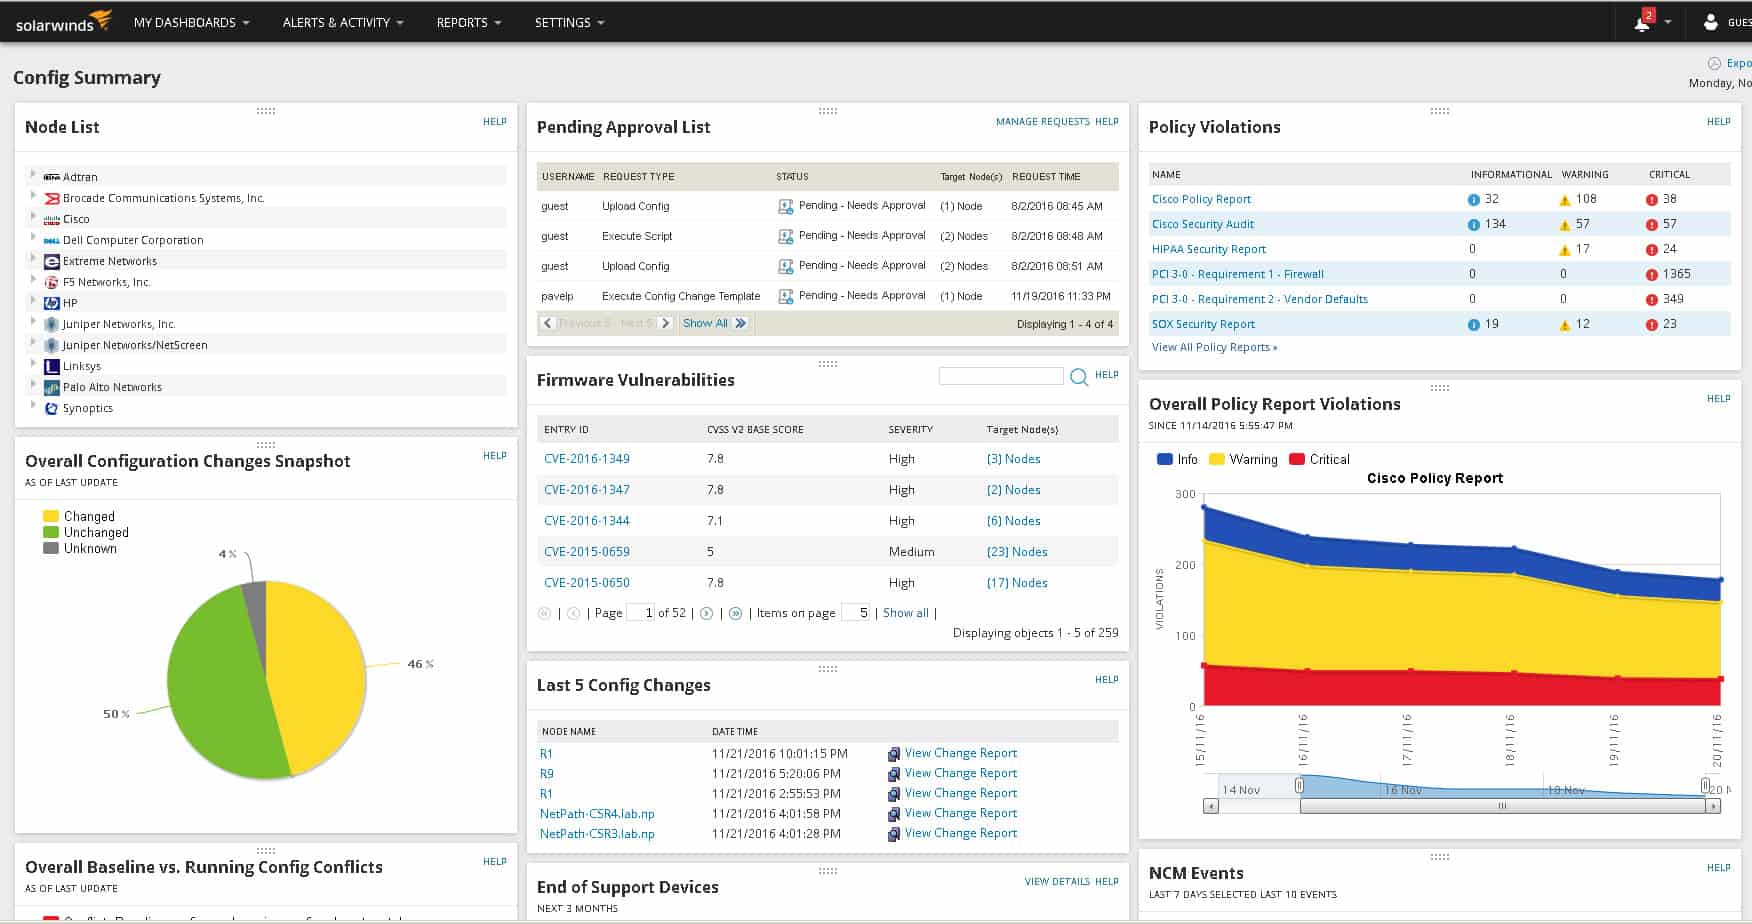Click the next-page arrow in Firmware Vulnerabilities pagination
Screen dimensions: 1752x924
[707, 613]
